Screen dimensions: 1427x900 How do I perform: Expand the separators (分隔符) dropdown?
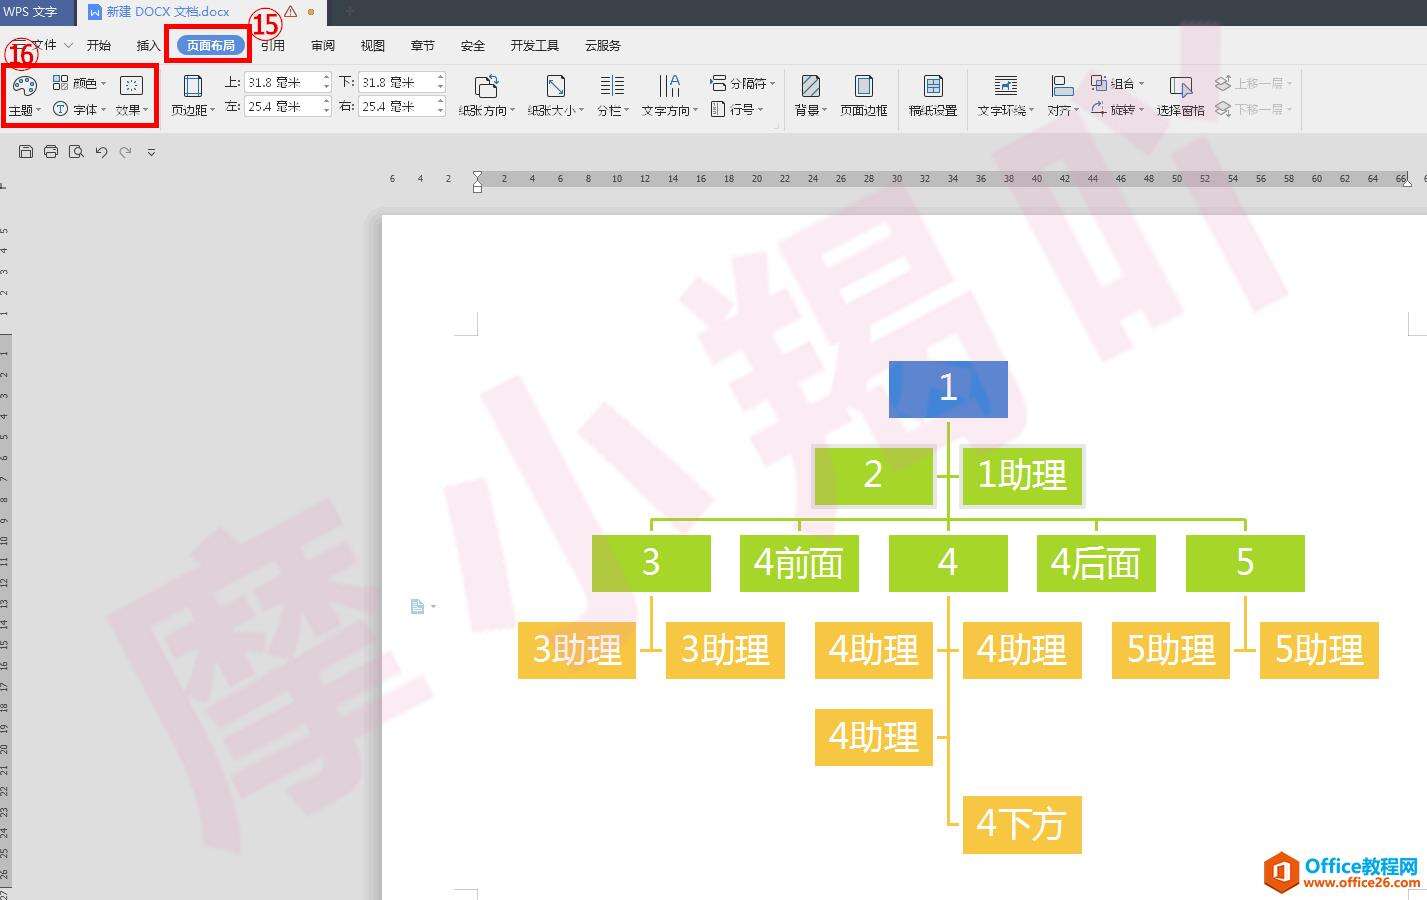point(742,83)
